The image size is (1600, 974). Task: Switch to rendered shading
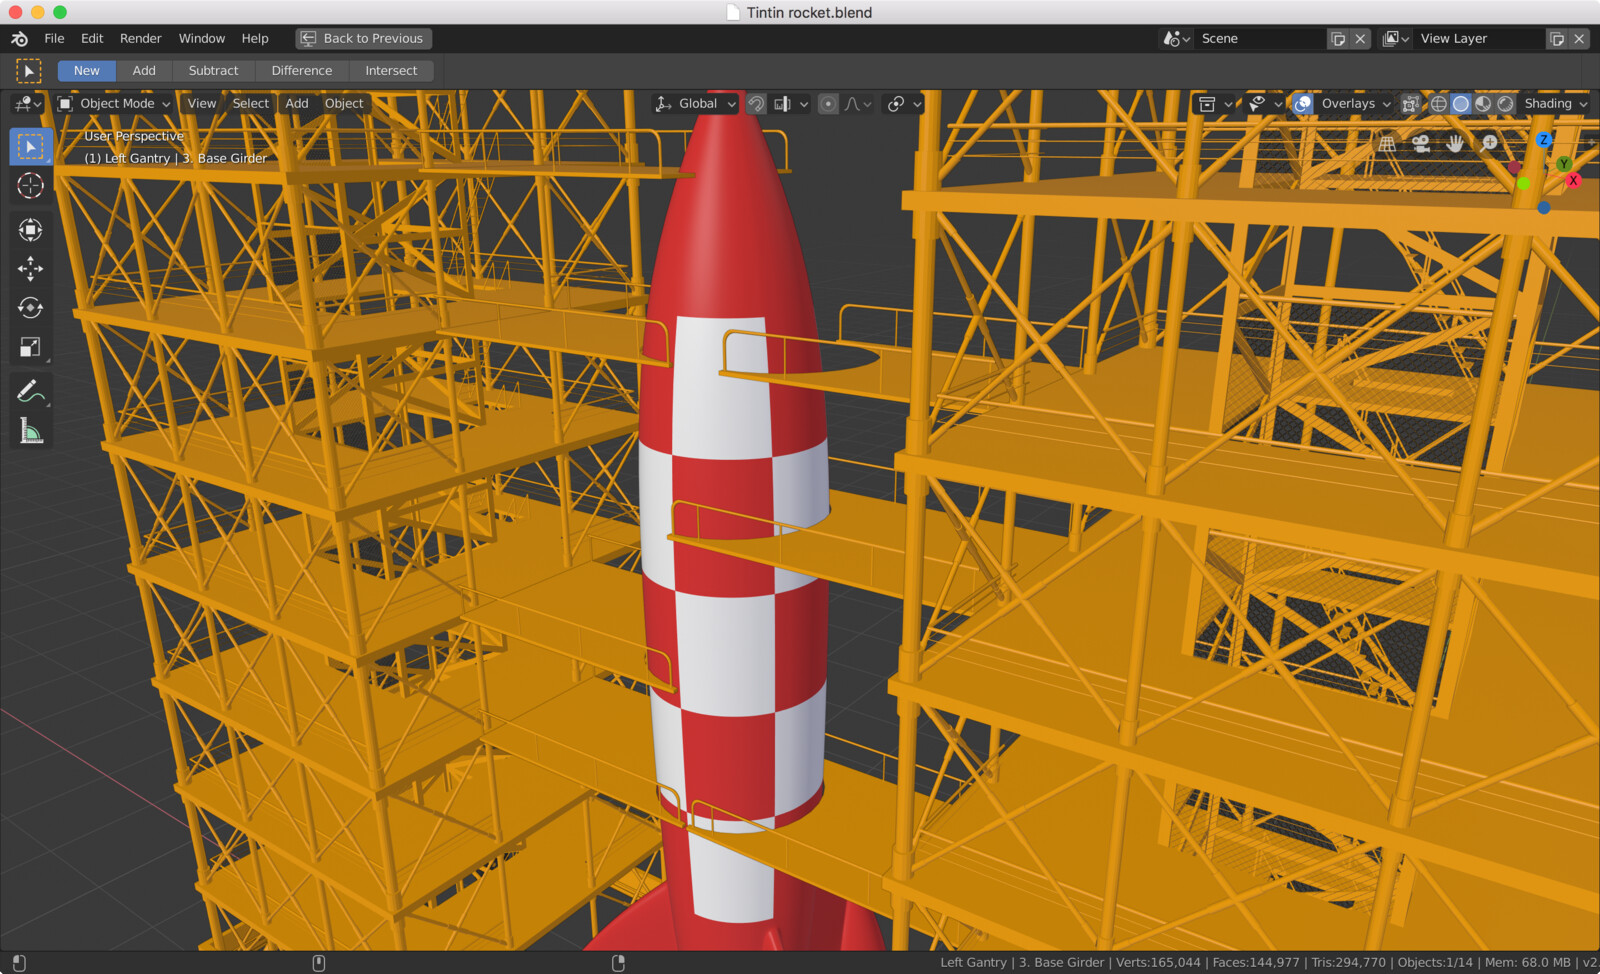click(x=1505, y=103)
